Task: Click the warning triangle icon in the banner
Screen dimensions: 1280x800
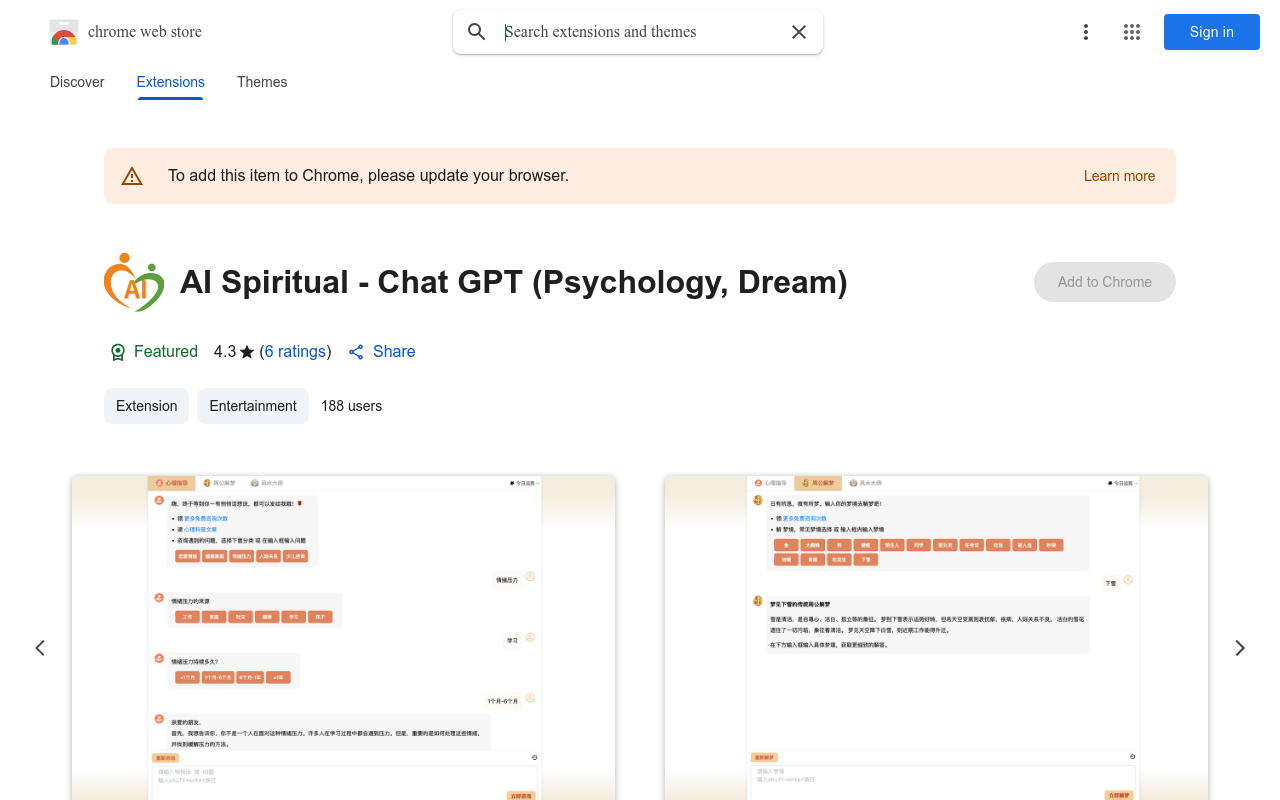Action: coord(132,176)
